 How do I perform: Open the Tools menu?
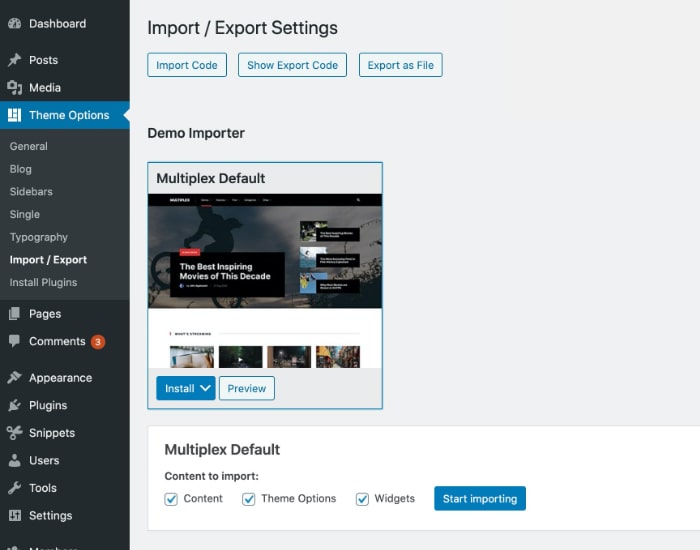coord(65,488)
